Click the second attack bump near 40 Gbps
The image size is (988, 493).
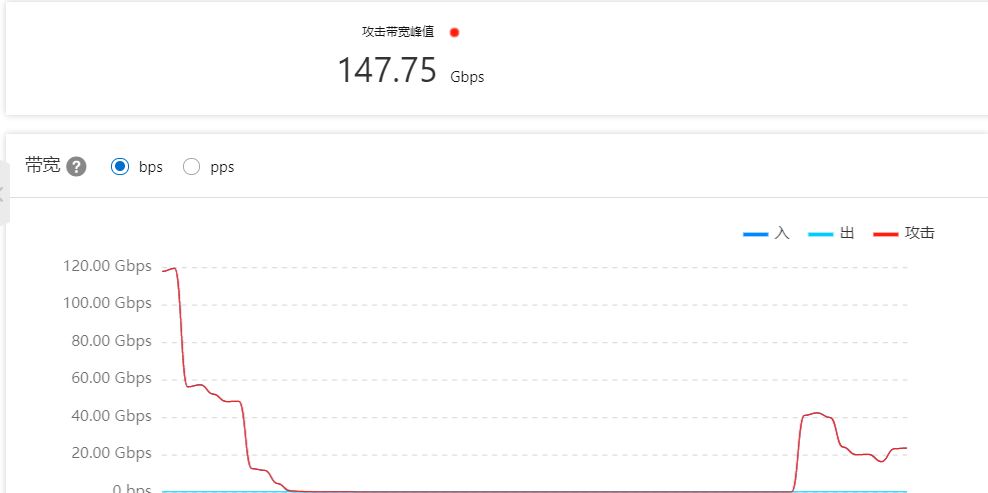point(817,414)
